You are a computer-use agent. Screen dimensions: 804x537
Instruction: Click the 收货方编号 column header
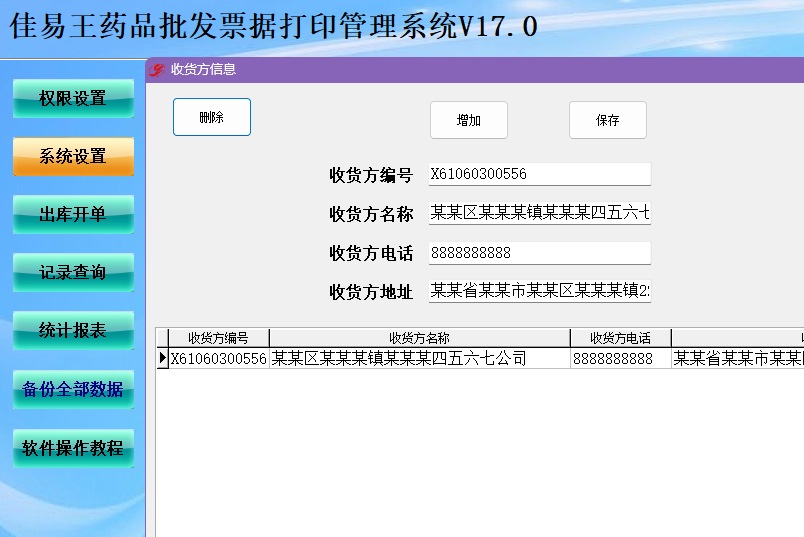tap(218, 338)
